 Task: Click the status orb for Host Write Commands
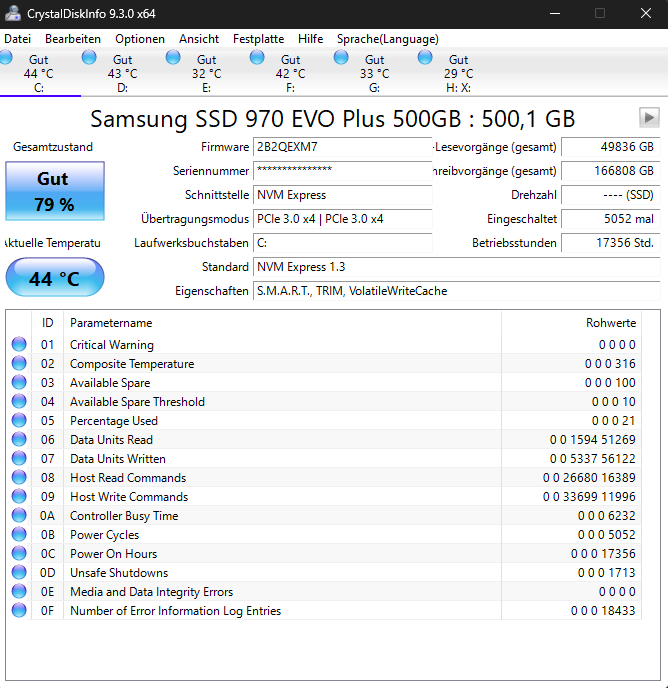(x=19, y=497)
